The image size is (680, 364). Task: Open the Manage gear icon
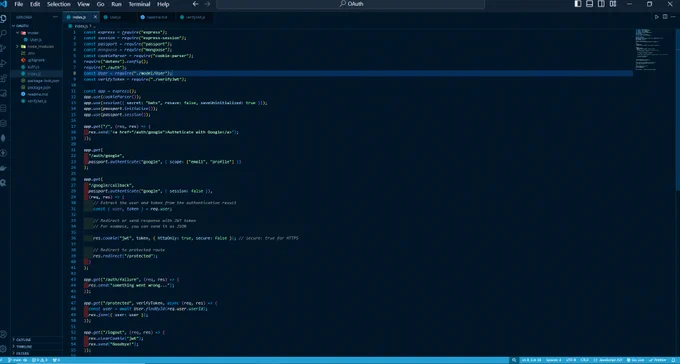[x=4, y=349]
